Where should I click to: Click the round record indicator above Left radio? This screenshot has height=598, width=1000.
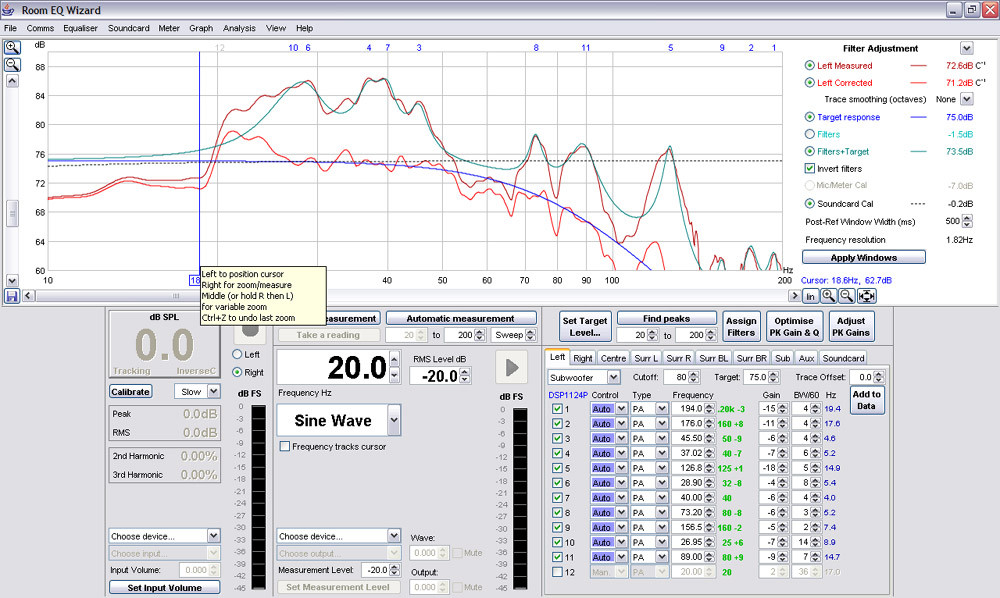(x=250, y=328)
